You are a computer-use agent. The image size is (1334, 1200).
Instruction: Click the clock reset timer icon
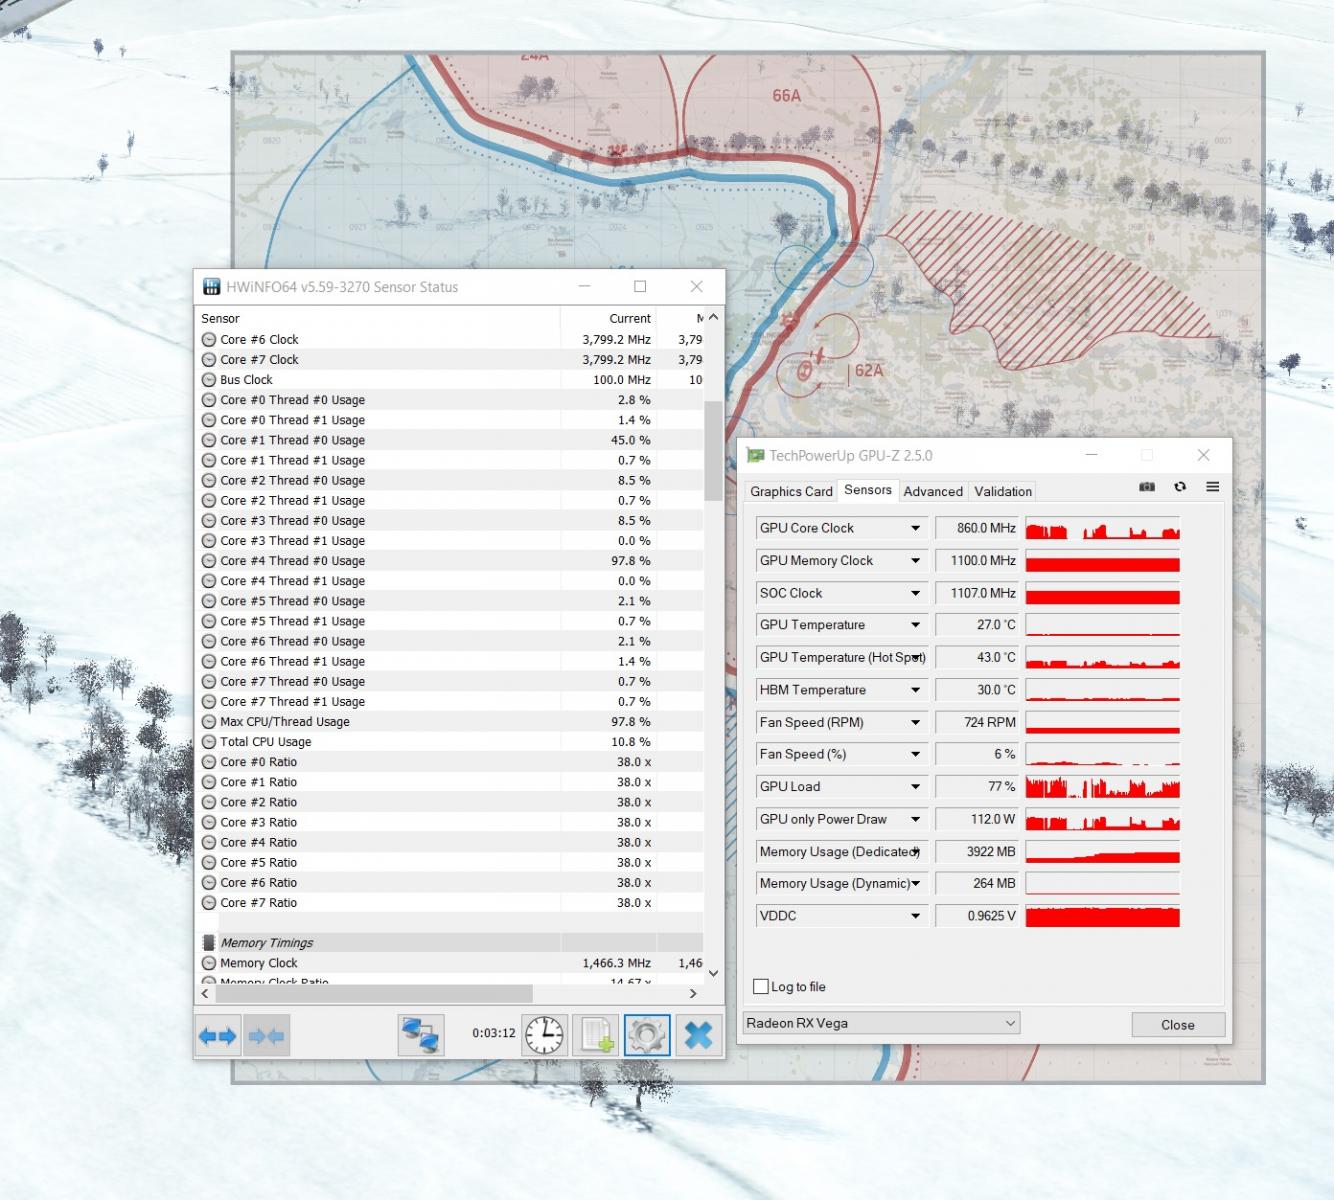[544, 1036]
